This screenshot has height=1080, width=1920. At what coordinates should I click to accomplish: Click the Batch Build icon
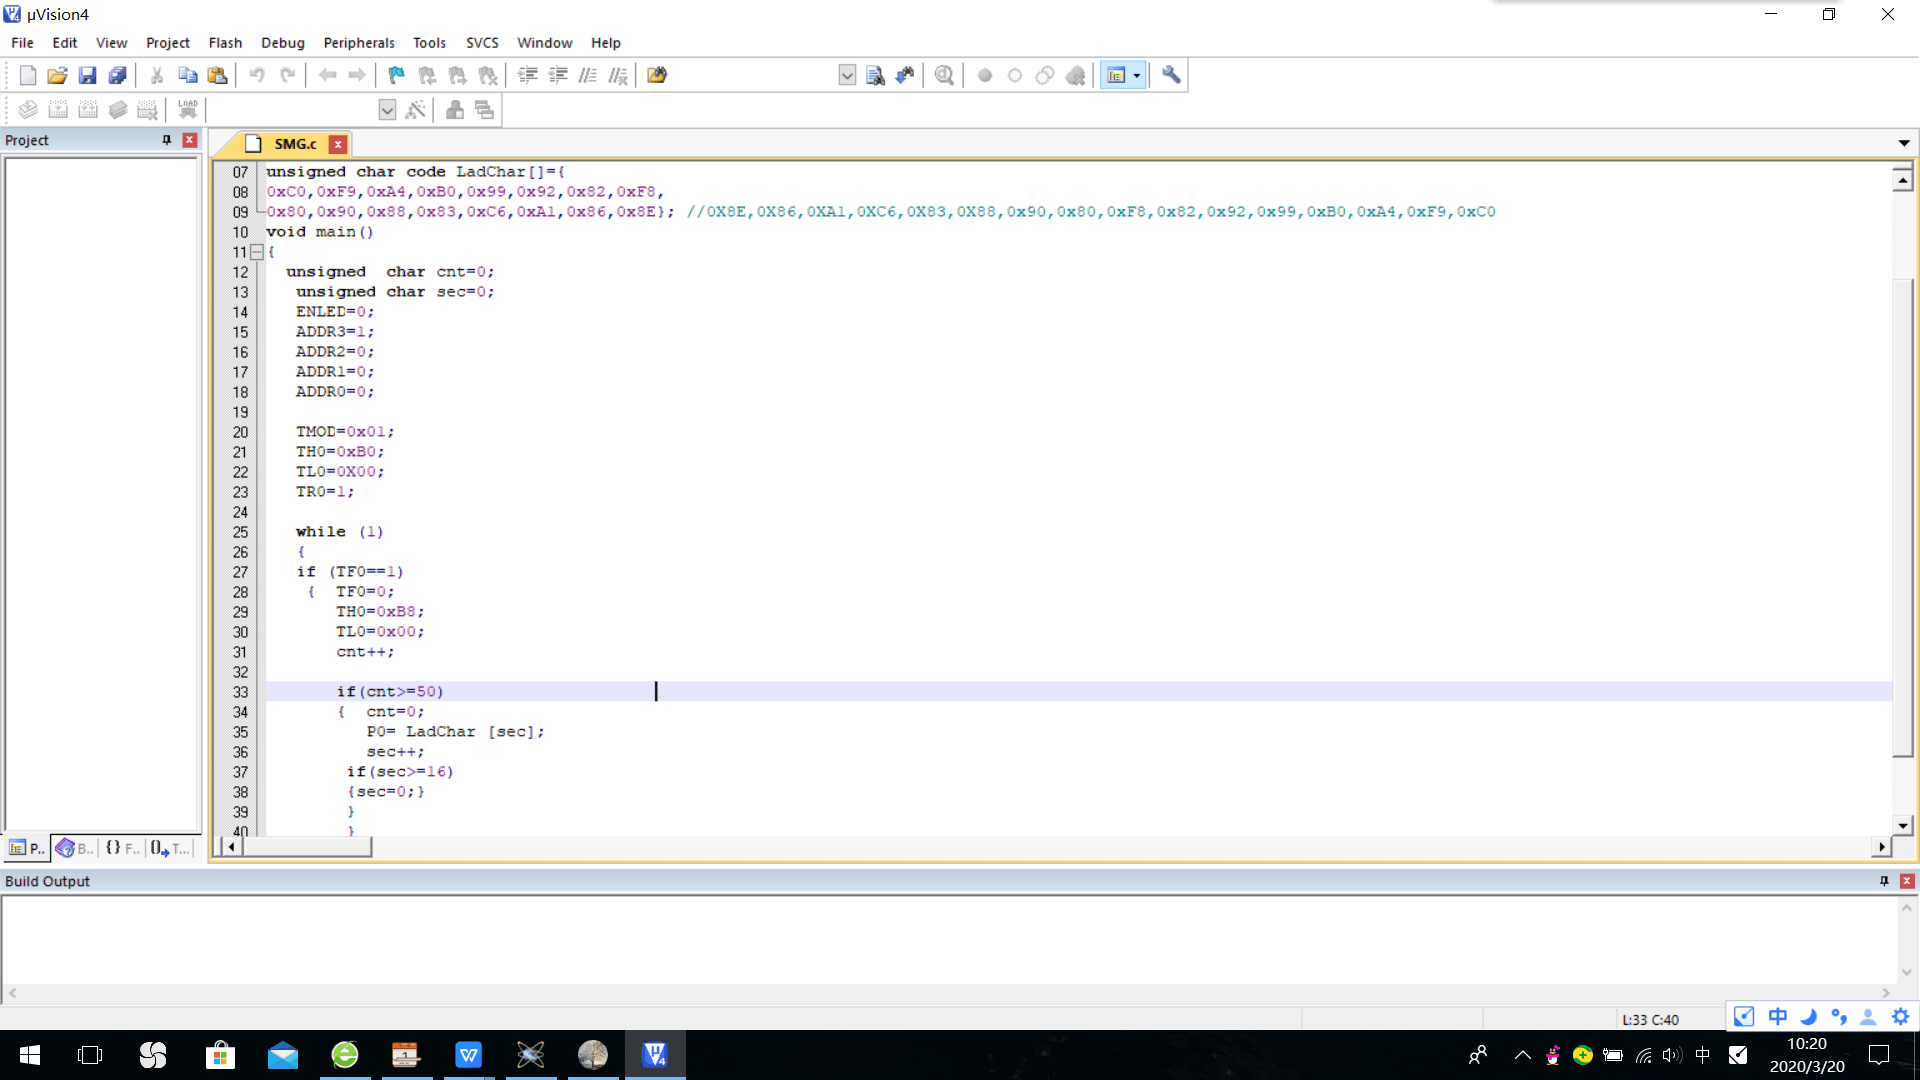tap(118, 110)
